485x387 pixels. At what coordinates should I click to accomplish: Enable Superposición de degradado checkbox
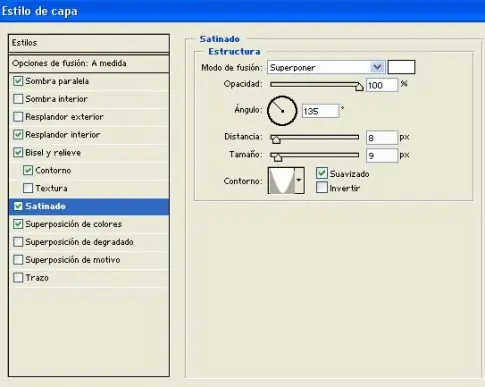point(18,242)
